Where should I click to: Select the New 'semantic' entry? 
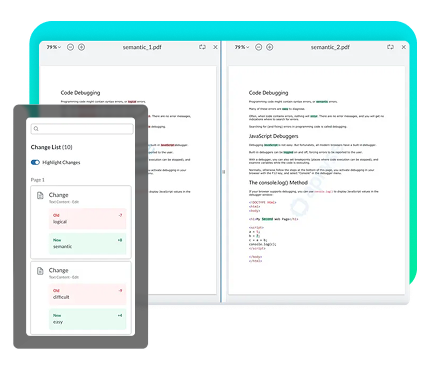point(88,244)
